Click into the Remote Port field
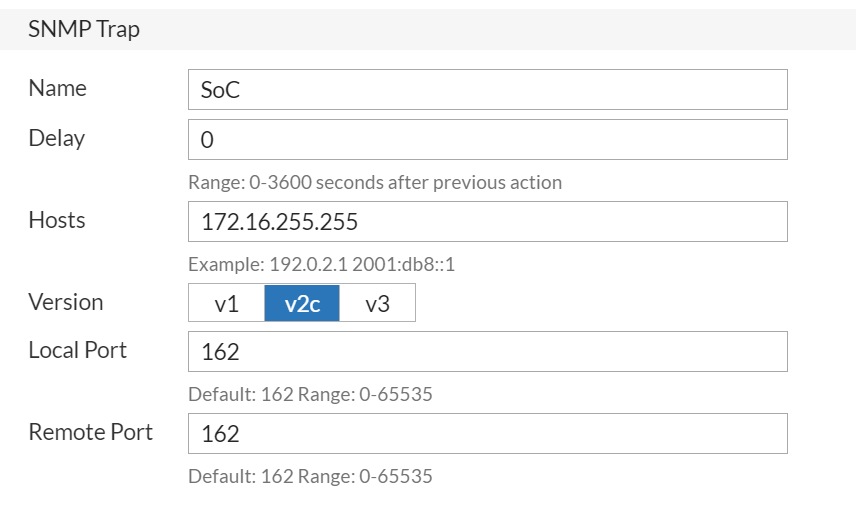856x516 pixels. click(x=487, y=434)
